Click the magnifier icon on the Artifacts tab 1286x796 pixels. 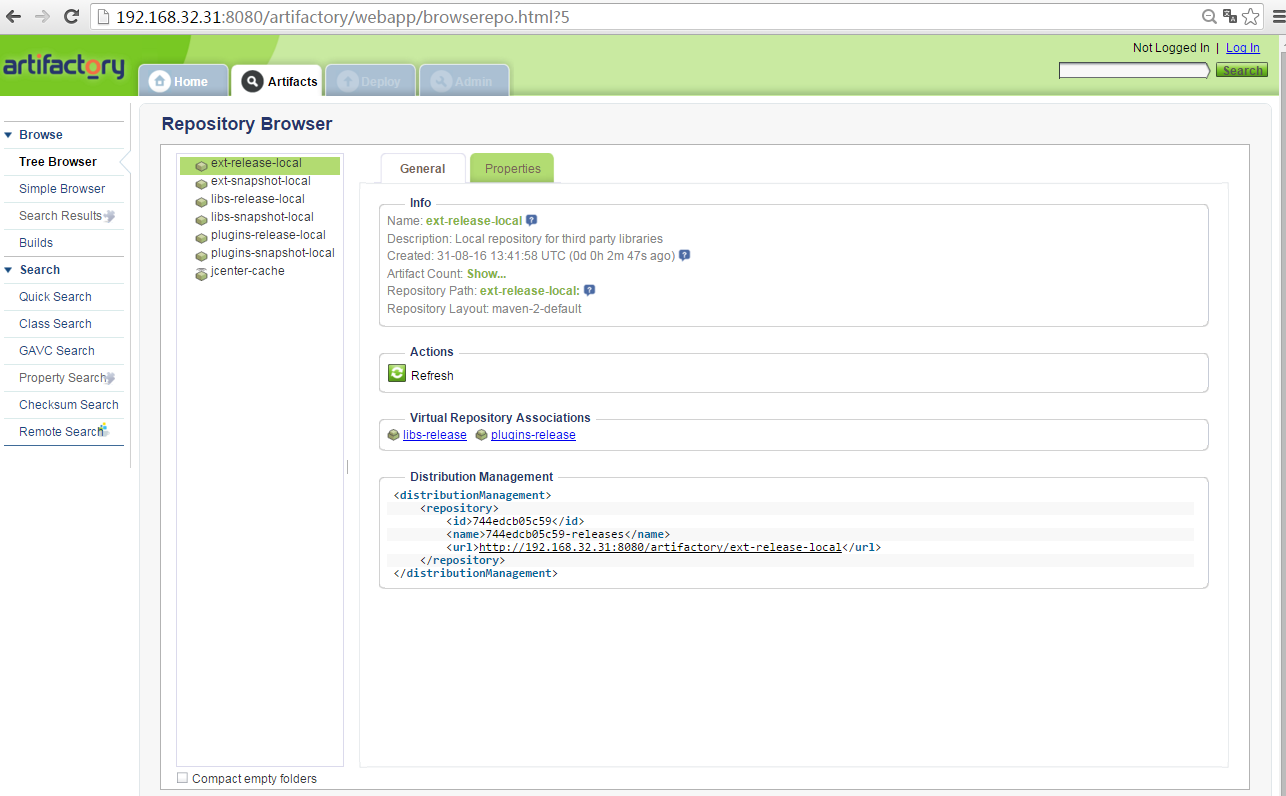click(x=252, y=81)
